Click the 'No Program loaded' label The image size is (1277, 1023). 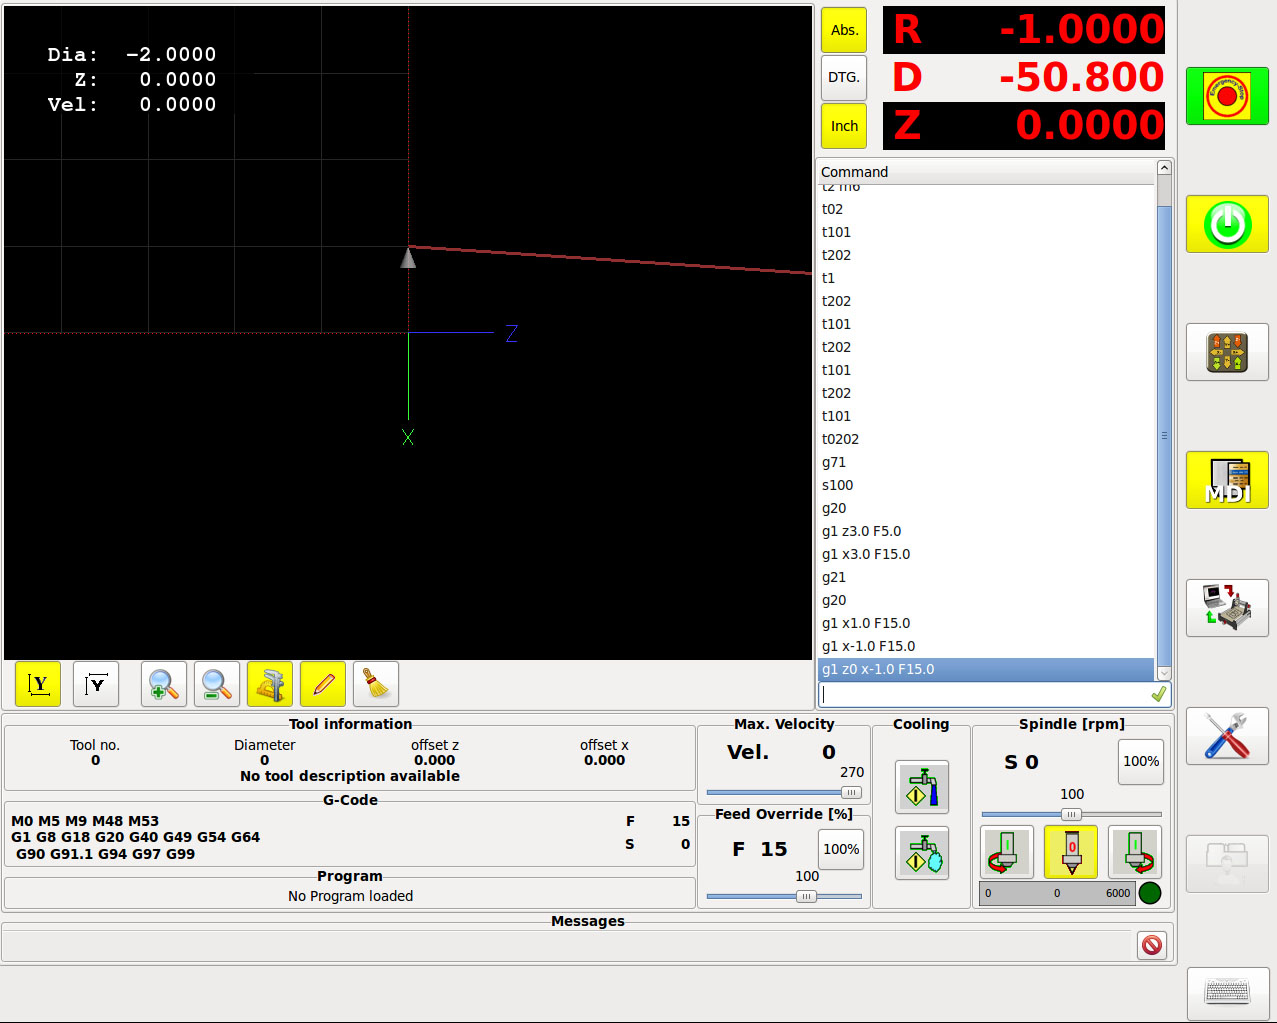tap(350, 896)
